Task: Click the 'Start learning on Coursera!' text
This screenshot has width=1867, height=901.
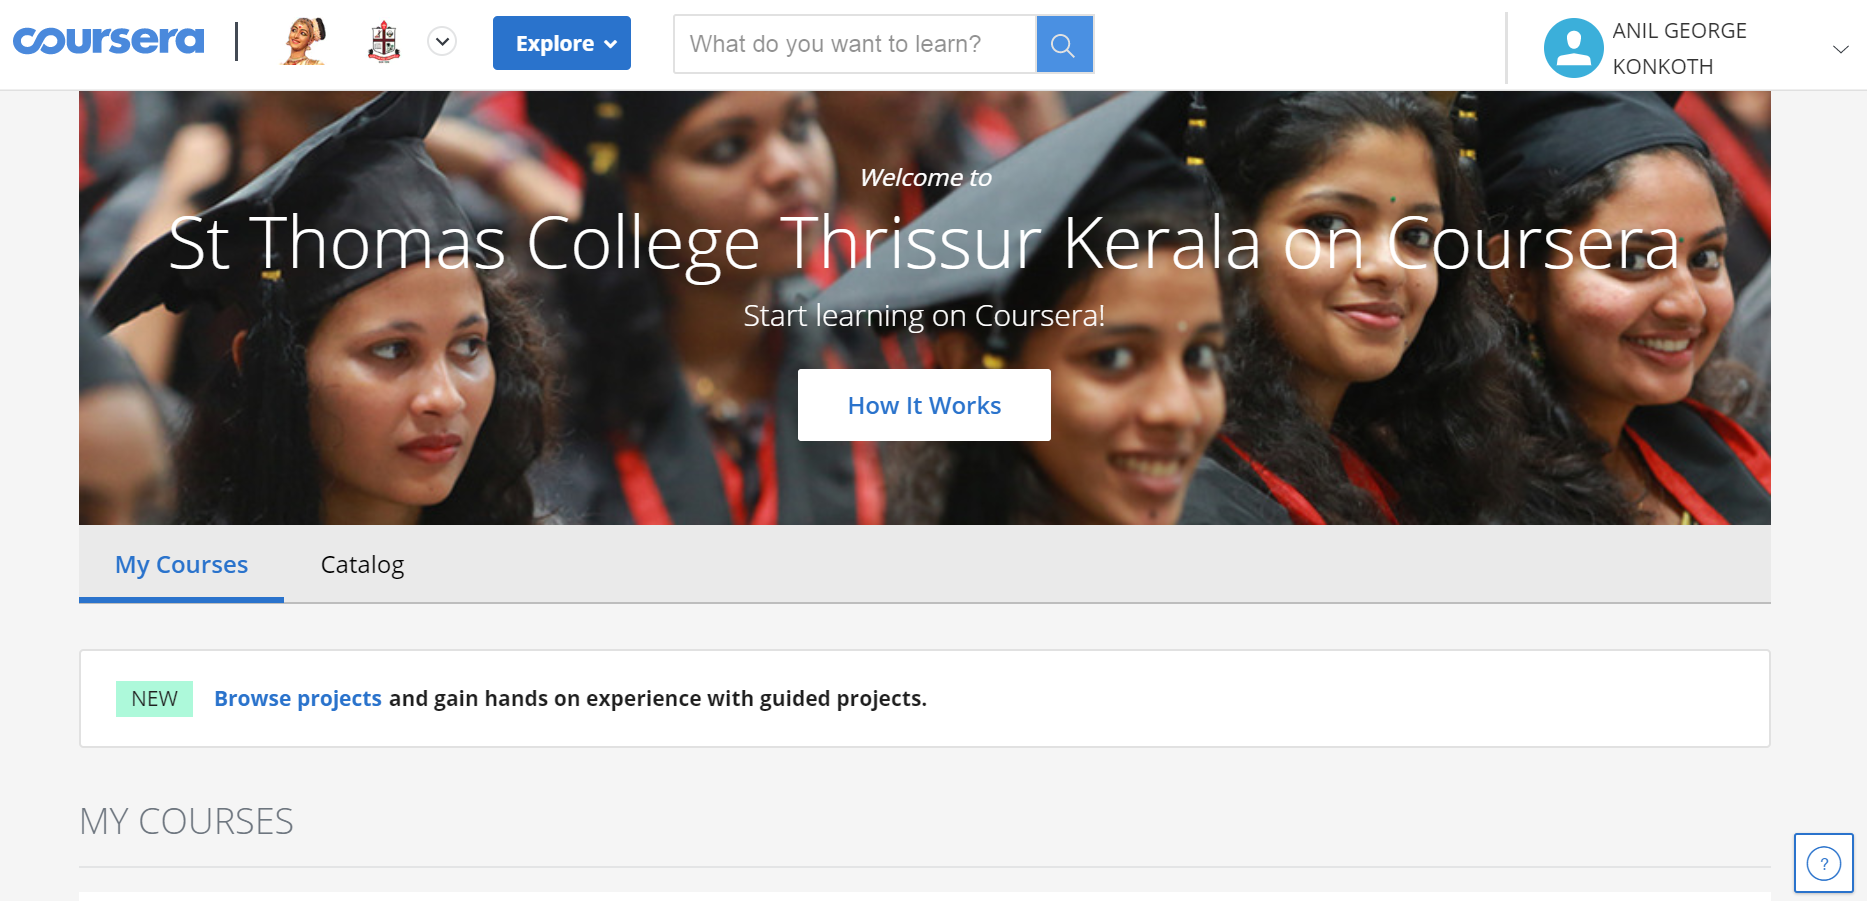Action: pos(924,316)
